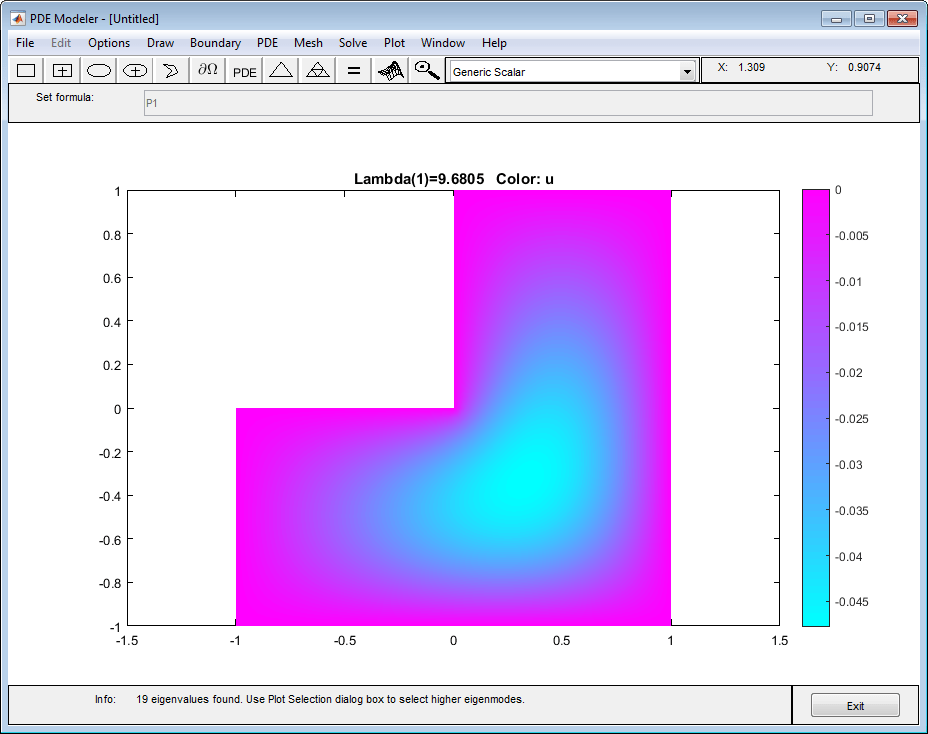This screenshot has height=734, width=928.
Task: Select the draw ellipse tool
Action: (x=98, y=70)
